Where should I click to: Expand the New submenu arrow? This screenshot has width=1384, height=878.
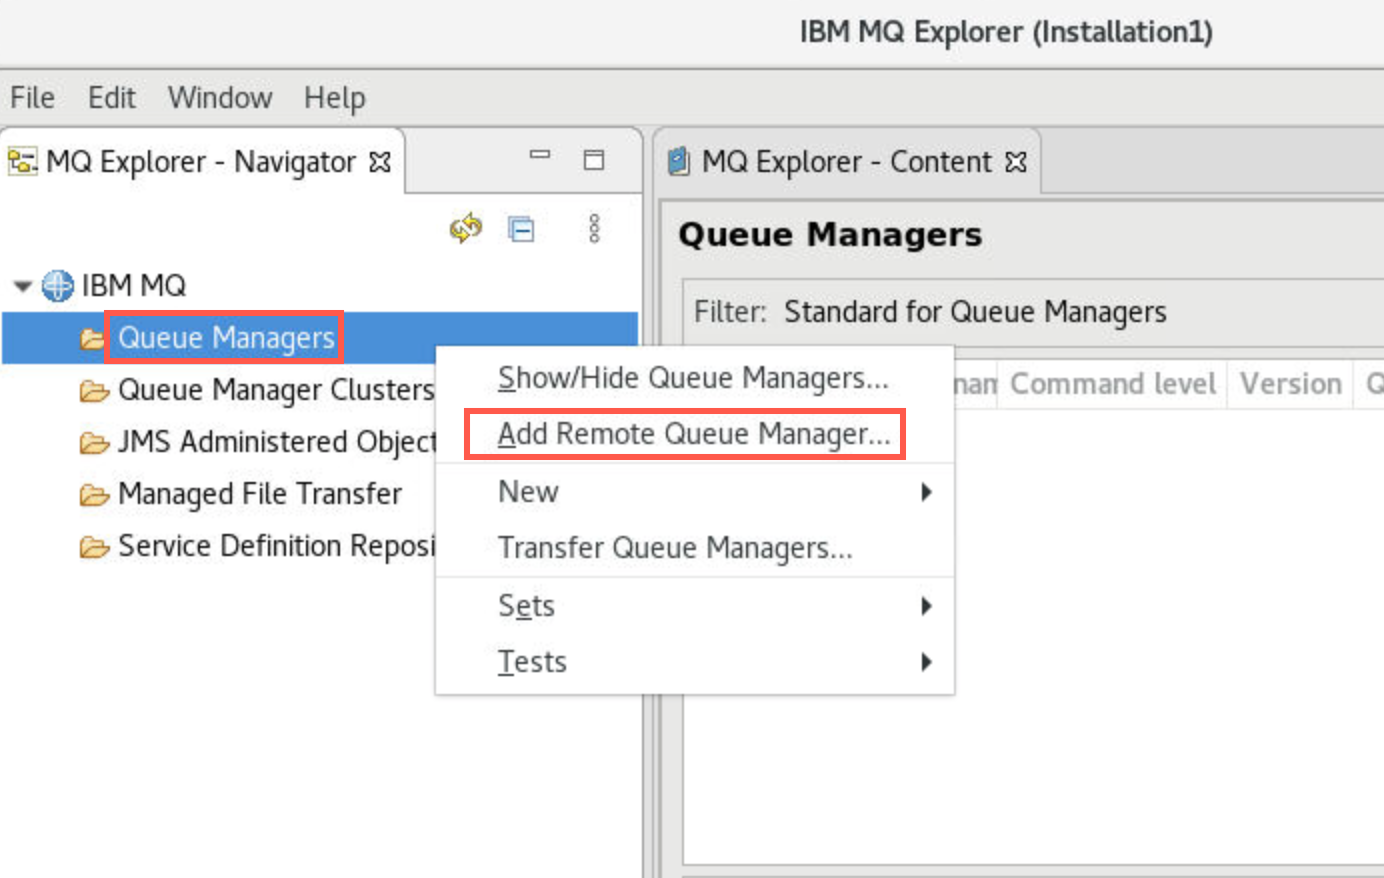click(x=926, y=492)
